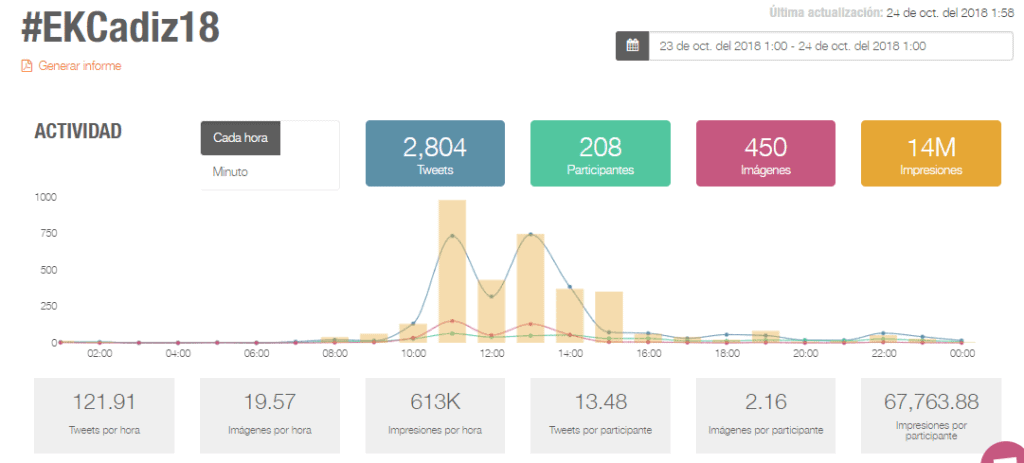Click the 208 Participantes card

[x=600, y=153]
